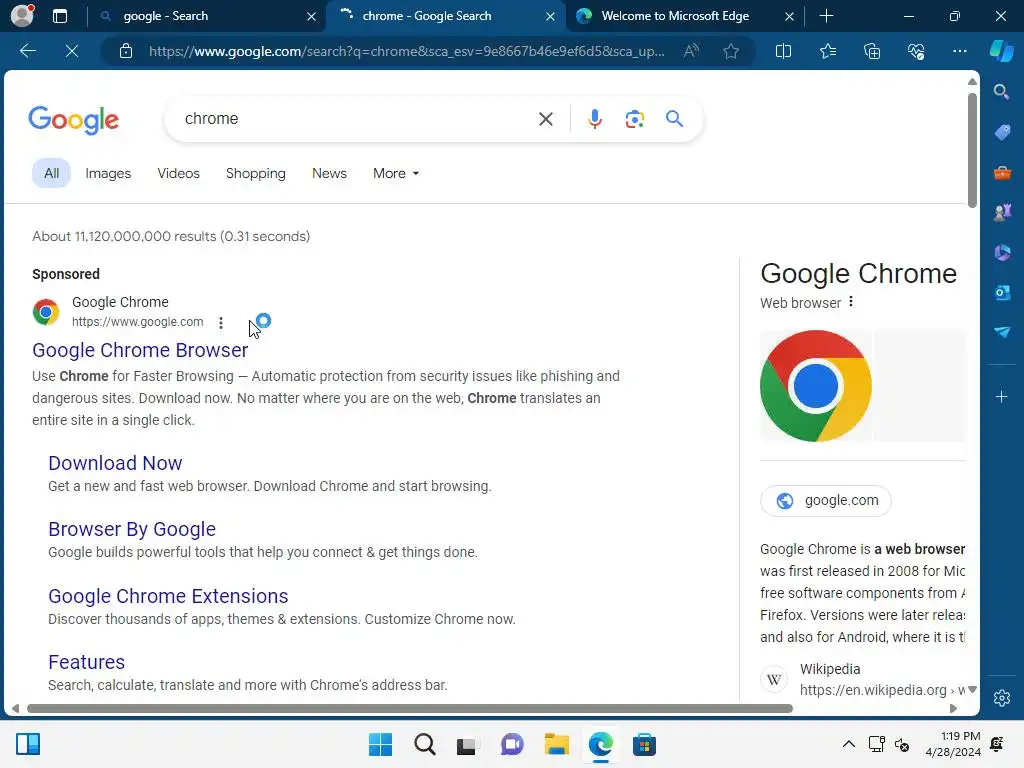The image size is (1024, 768).
Task: Select the Images results filter
Action: [108, 174]
